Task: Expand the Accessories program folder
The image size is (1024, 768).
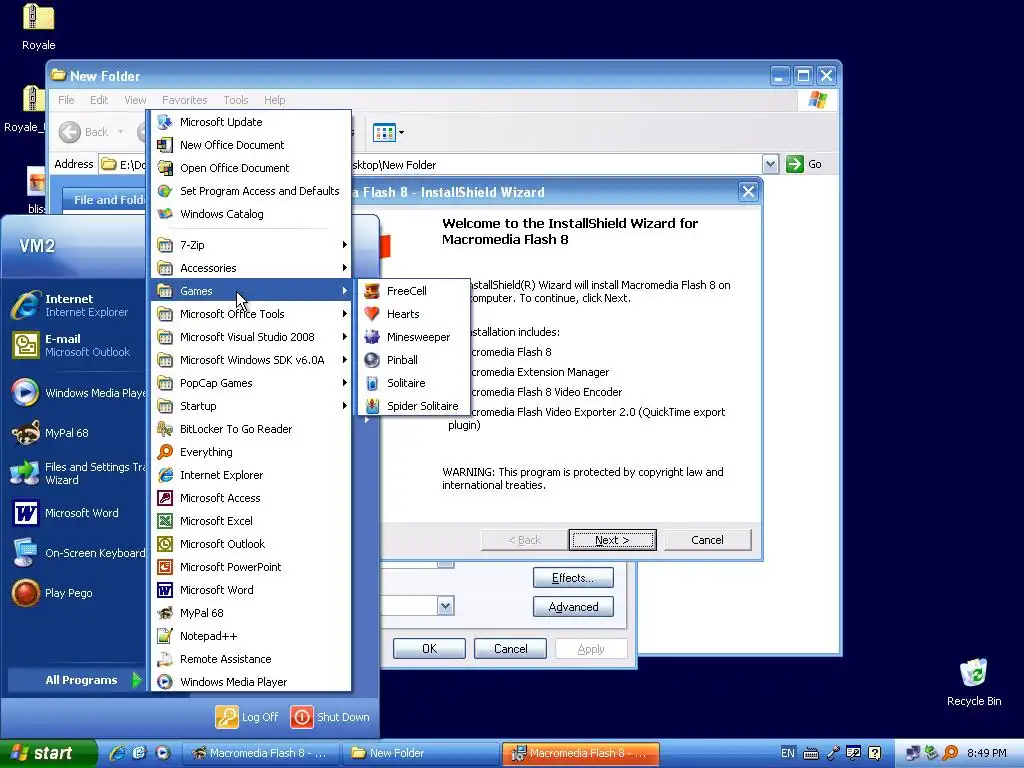Action: coord(251,268)
